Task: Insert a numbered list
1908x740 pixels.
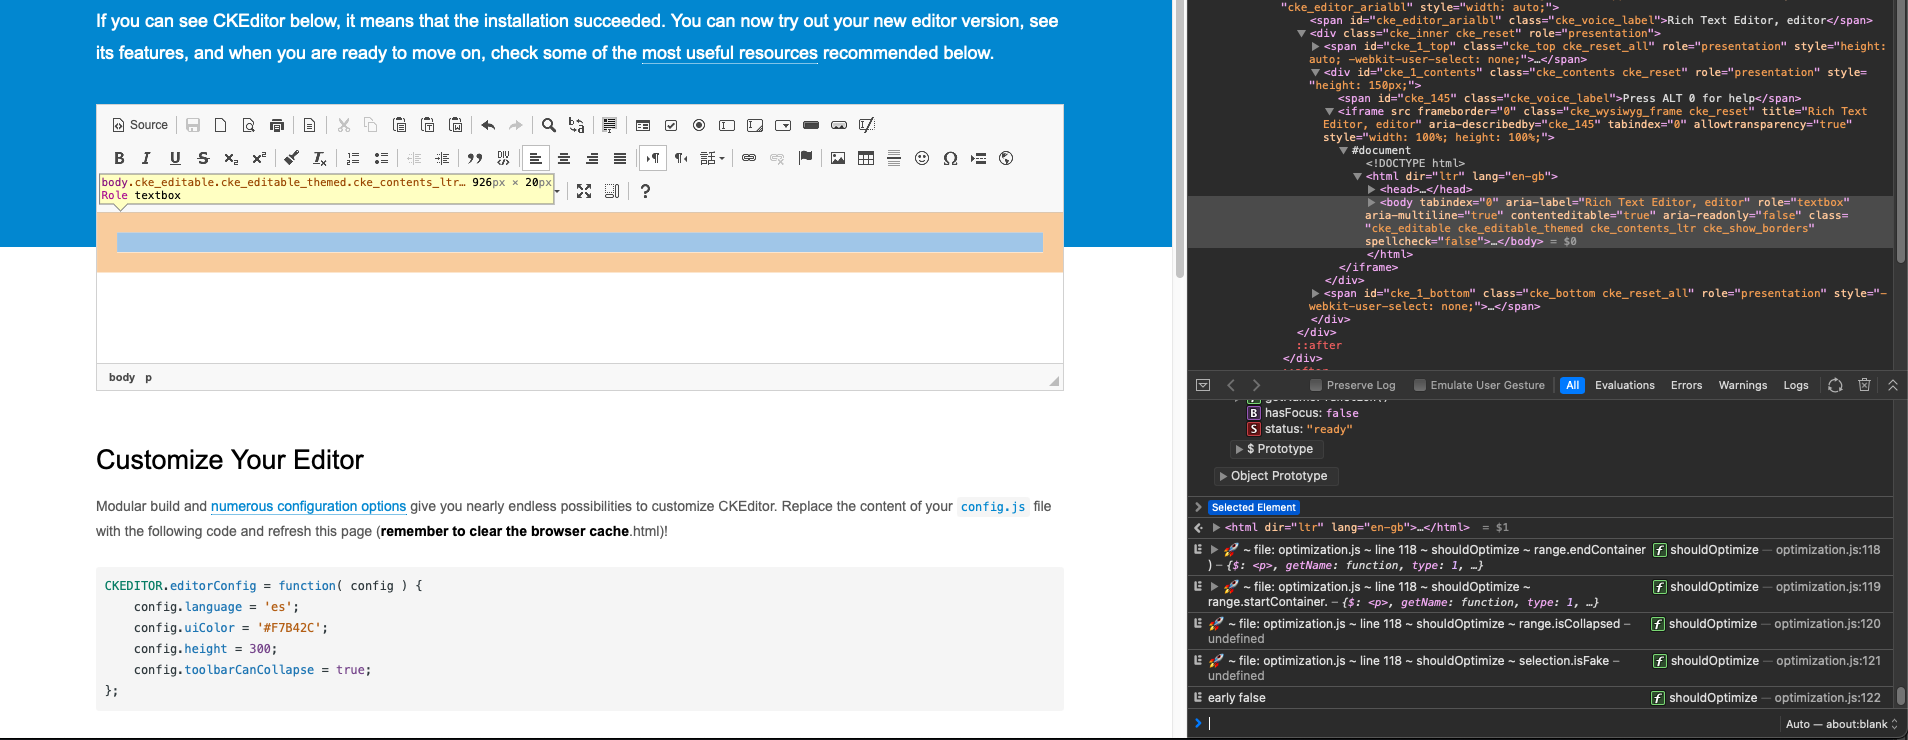Action: click(353, 158)
